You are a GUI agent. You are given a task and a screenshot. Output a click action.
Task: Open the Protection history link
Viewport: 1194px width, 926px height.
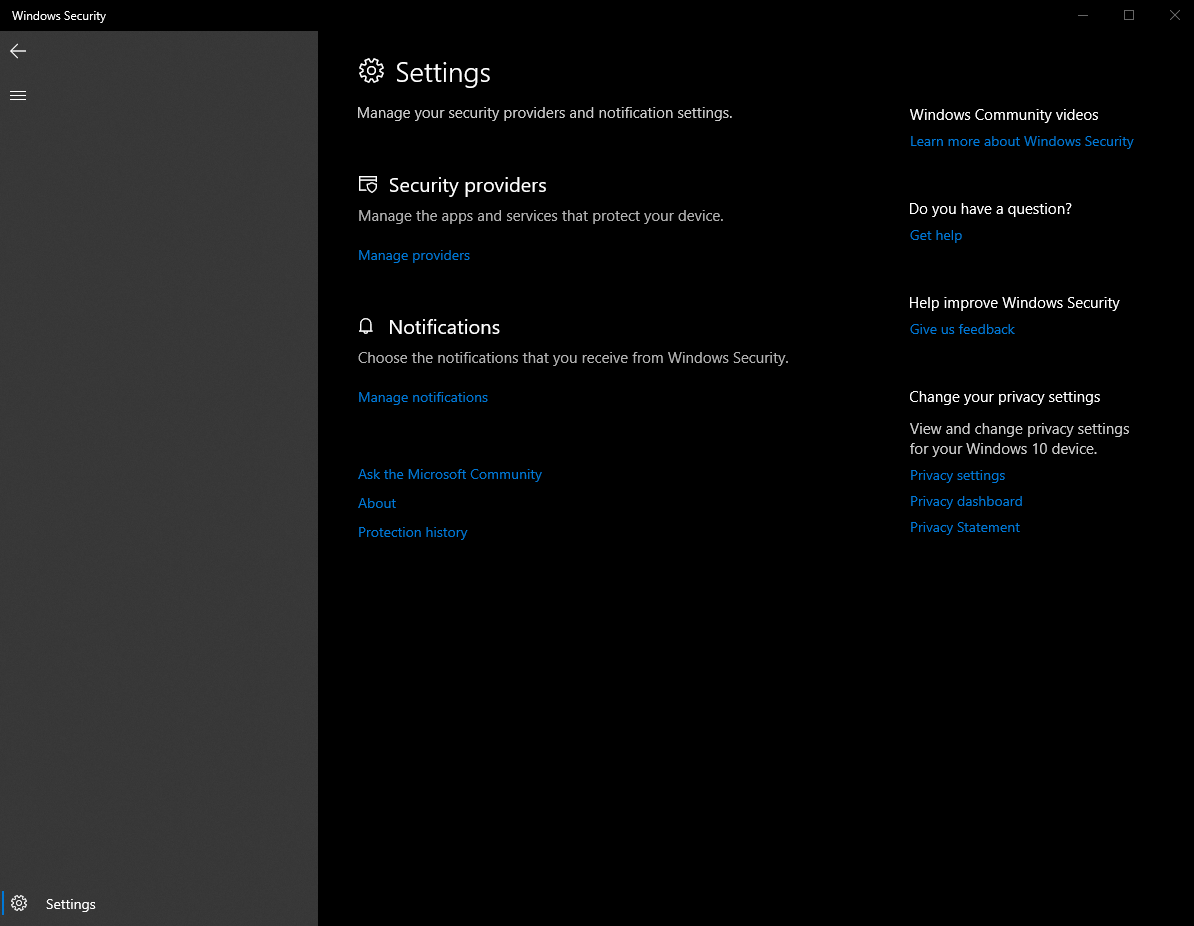412,532
